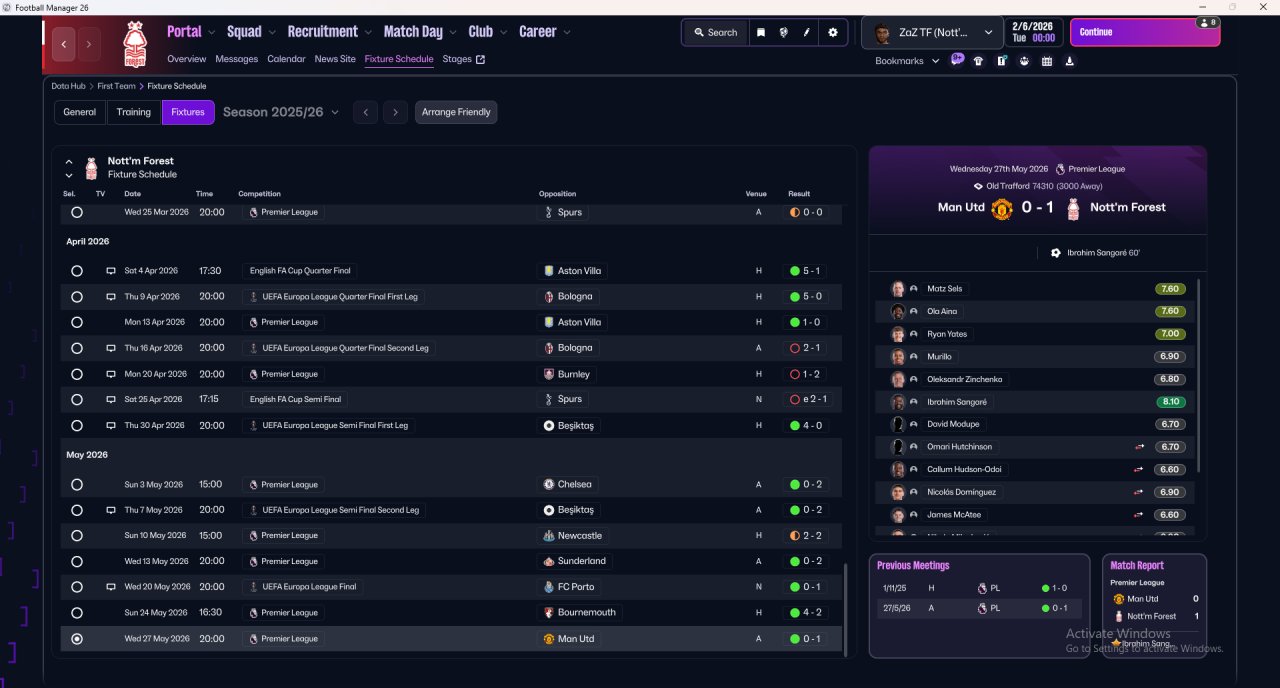The image size is (1280, 688).
Task: Click substitution arrow icon next to James McAtee
Action: (x=1138, y=515)
